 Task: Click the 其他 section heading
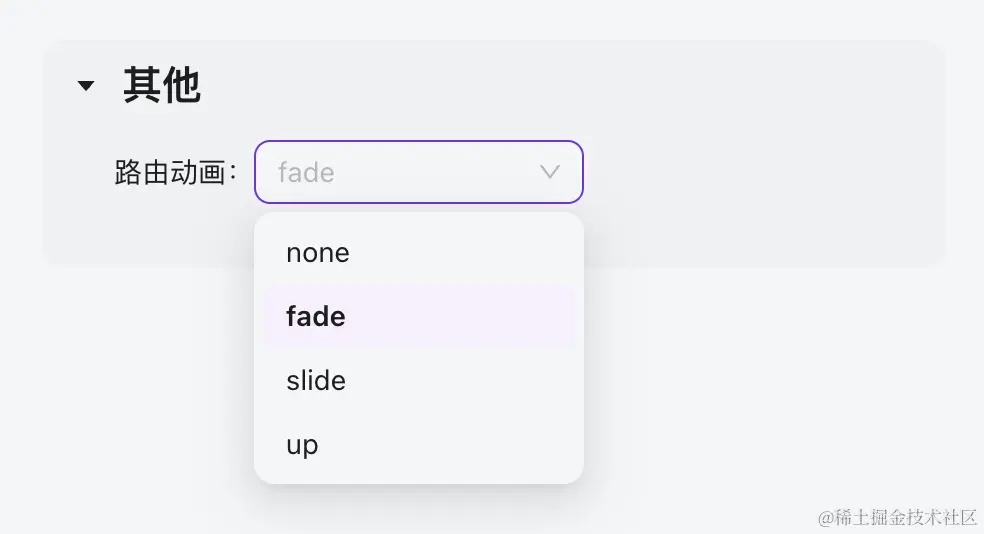pyautogui.click(x=162, y=87)
